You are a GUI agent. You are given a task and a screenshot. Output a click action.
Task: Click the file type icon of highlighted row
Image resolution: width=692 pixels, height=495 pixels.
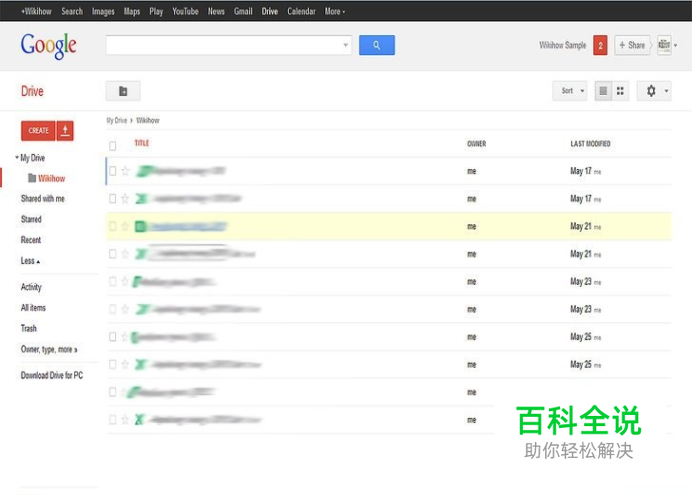[x=140, y=226]
